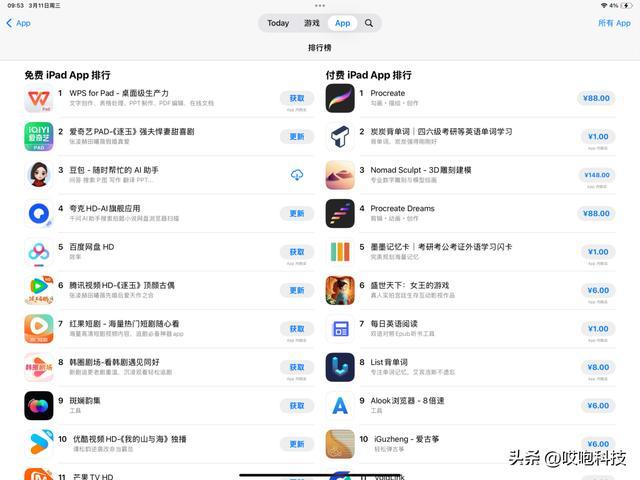Open the iGuzheng 爱古筝 app icon
Screen dimensions: 640x480
click(x=340, y=444)
